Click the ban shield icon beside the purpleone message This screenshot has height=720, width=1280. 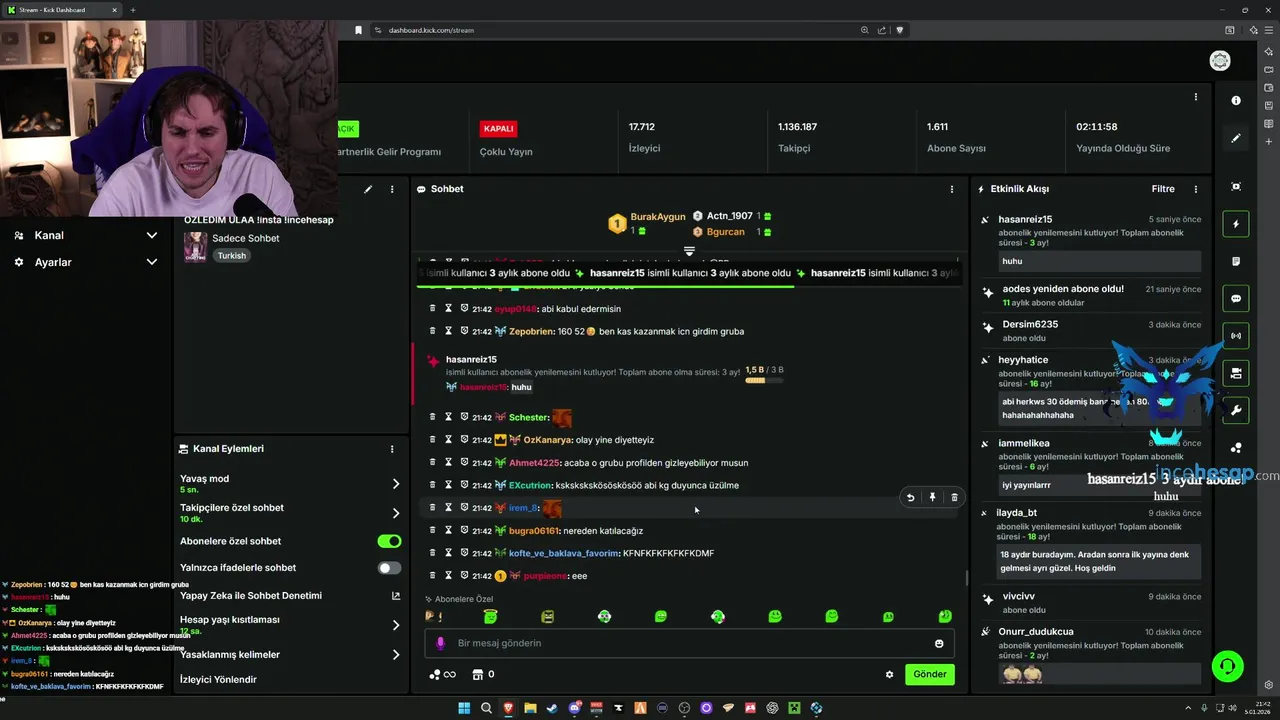click(464, 575)
